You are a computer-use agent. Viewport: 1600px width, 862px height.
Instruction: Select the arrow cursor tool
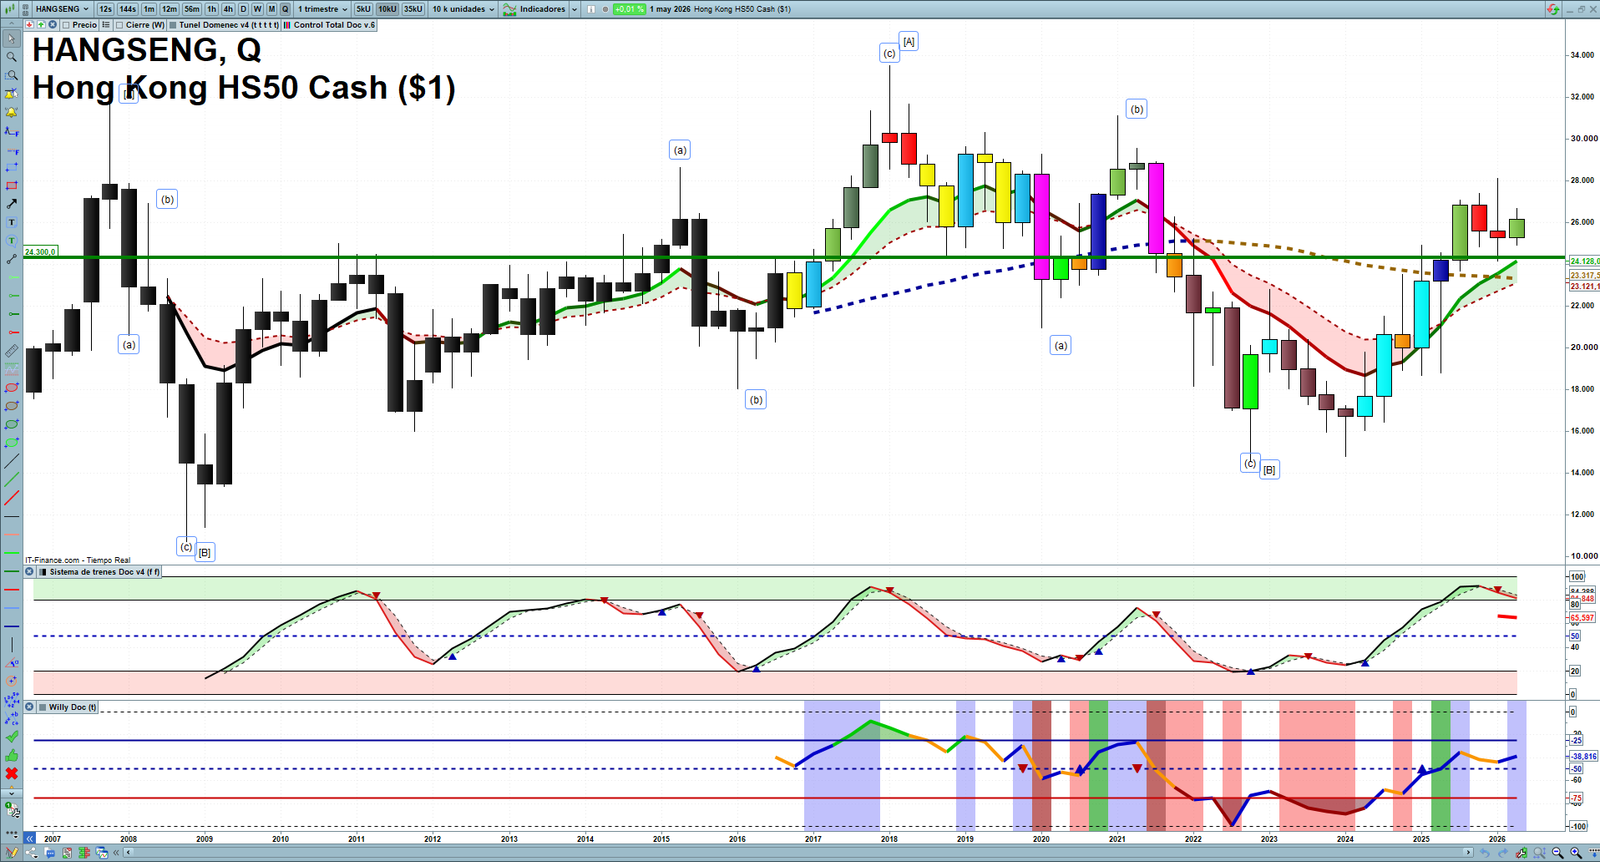coord(11,39)
